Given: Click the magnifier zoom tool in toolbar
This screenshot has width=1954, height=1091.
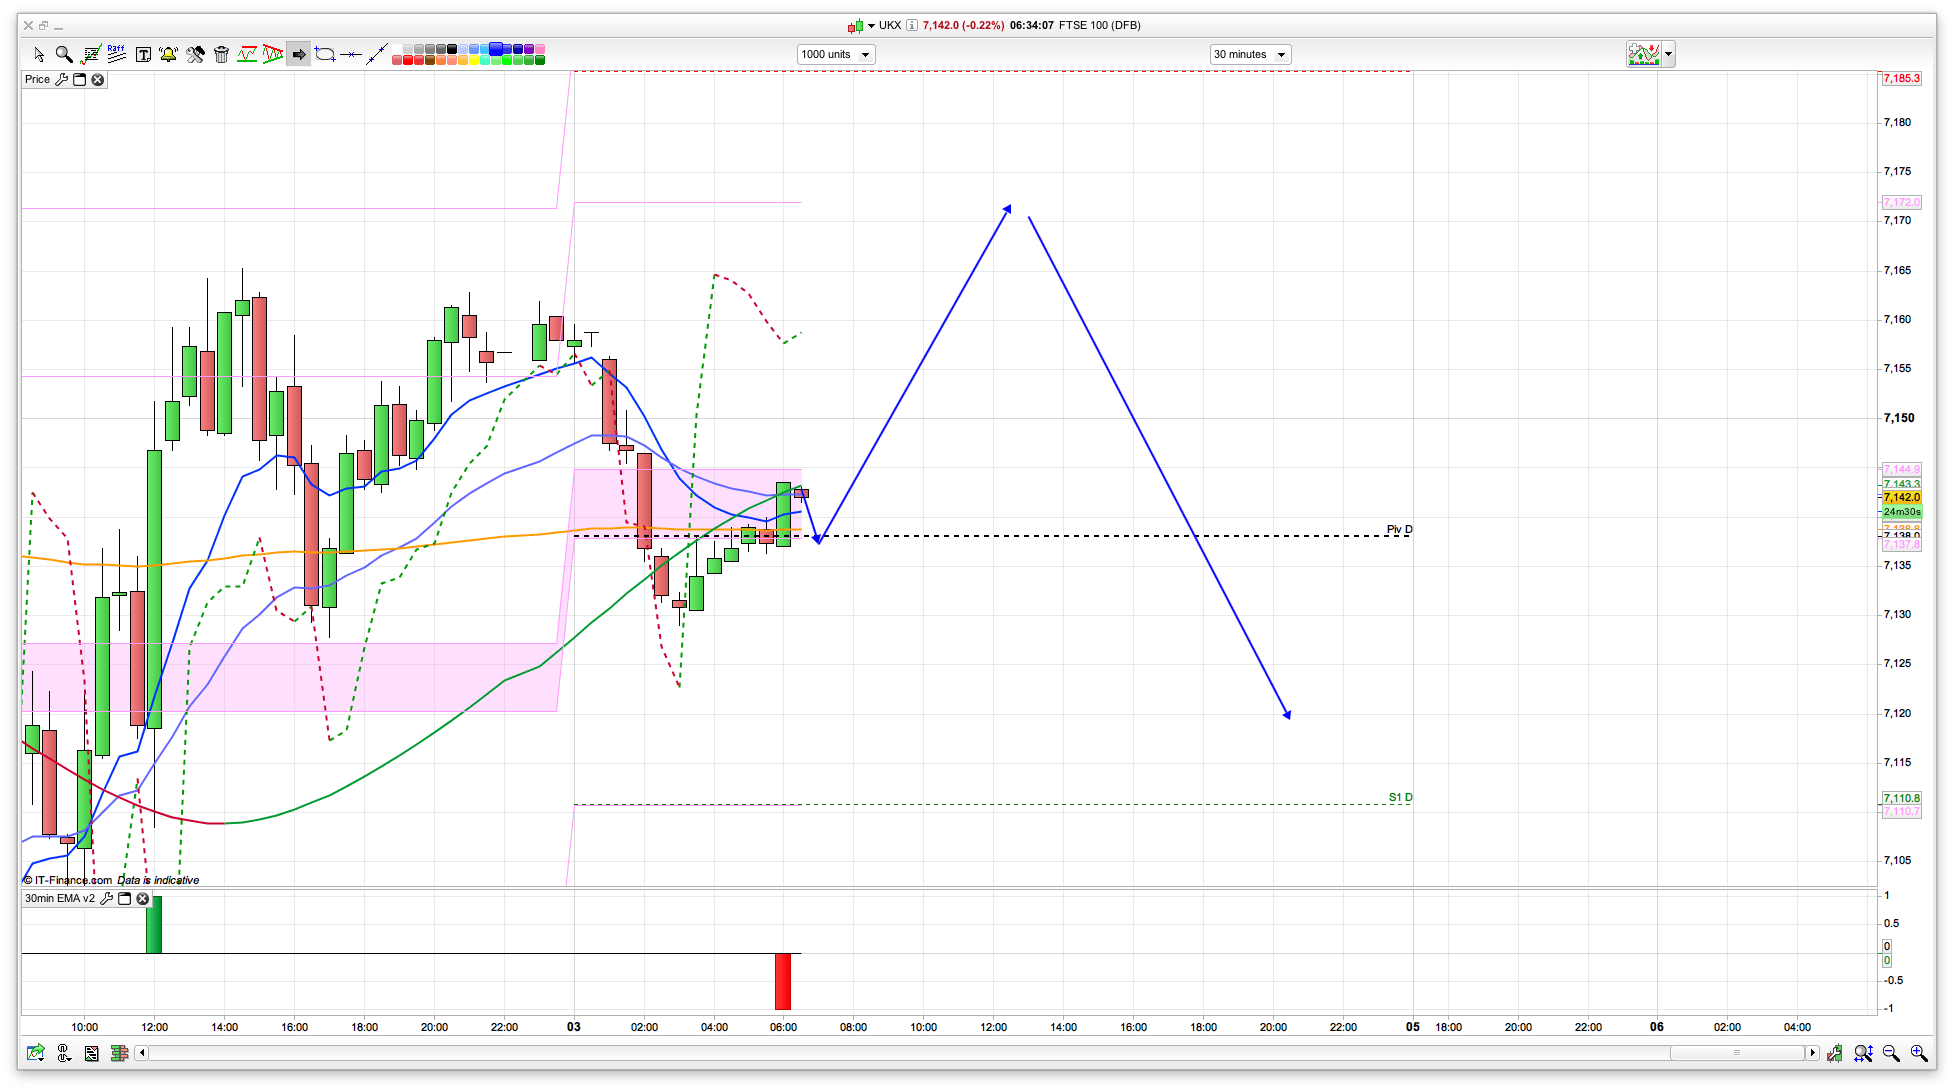Looking at the screenshot, I should pos(64,54).
